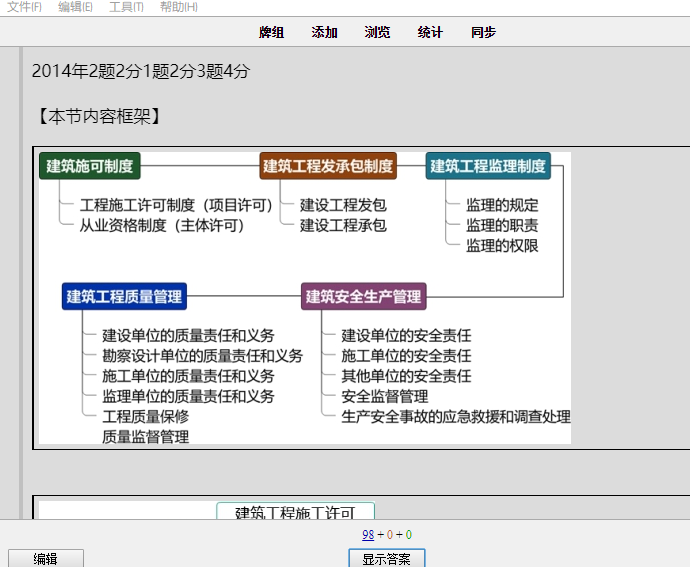Image resolution: width=690 pixels, height=567 pixels.
Task: Open the 统计 statistics view
Action: pyautogui.click(x=430, y=32)
